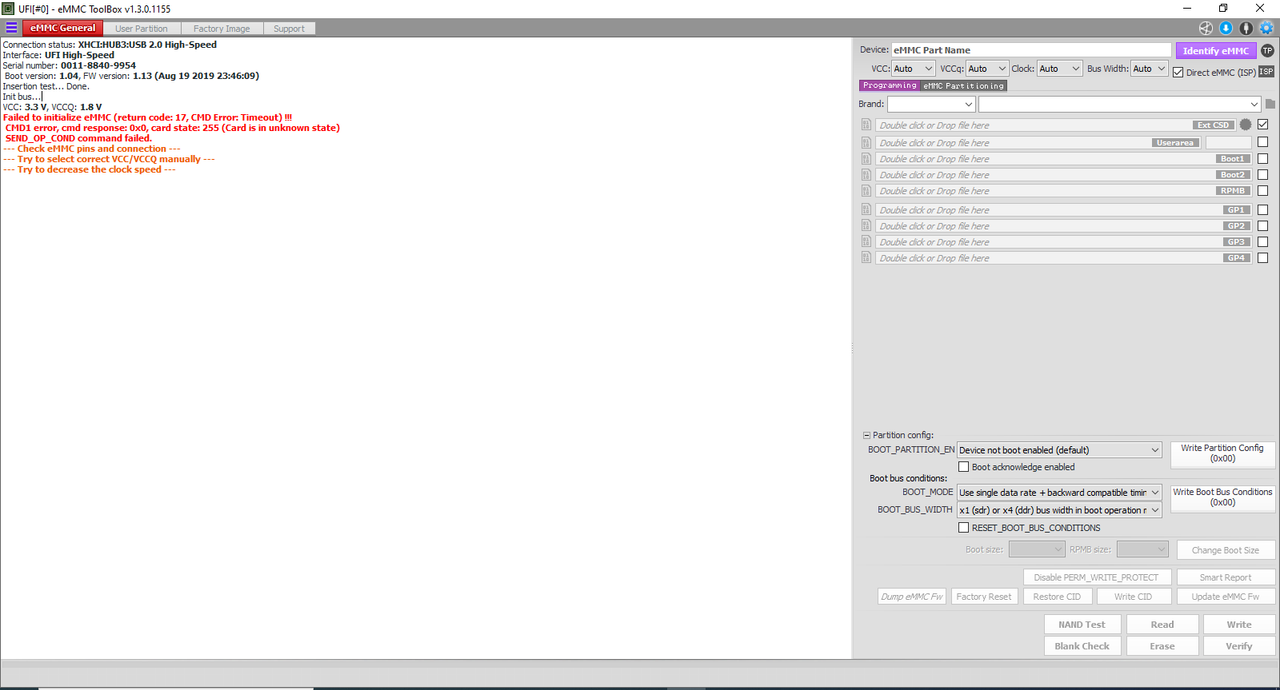Open the hamburger main menu

[11, 28]
